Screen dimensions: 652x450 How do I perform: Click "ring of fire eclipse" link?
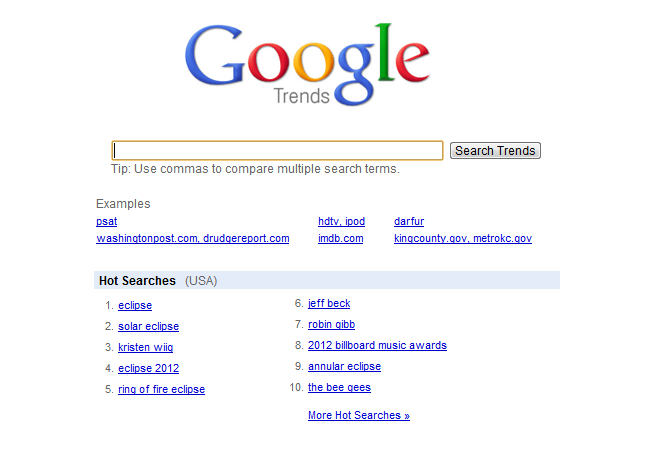point(161,389)
